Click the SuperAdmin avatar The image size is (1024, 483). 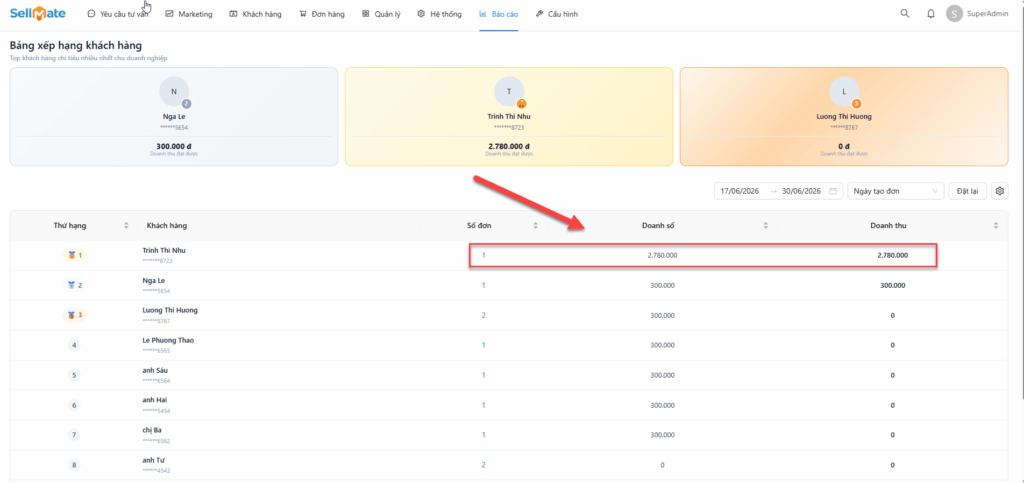954,14
